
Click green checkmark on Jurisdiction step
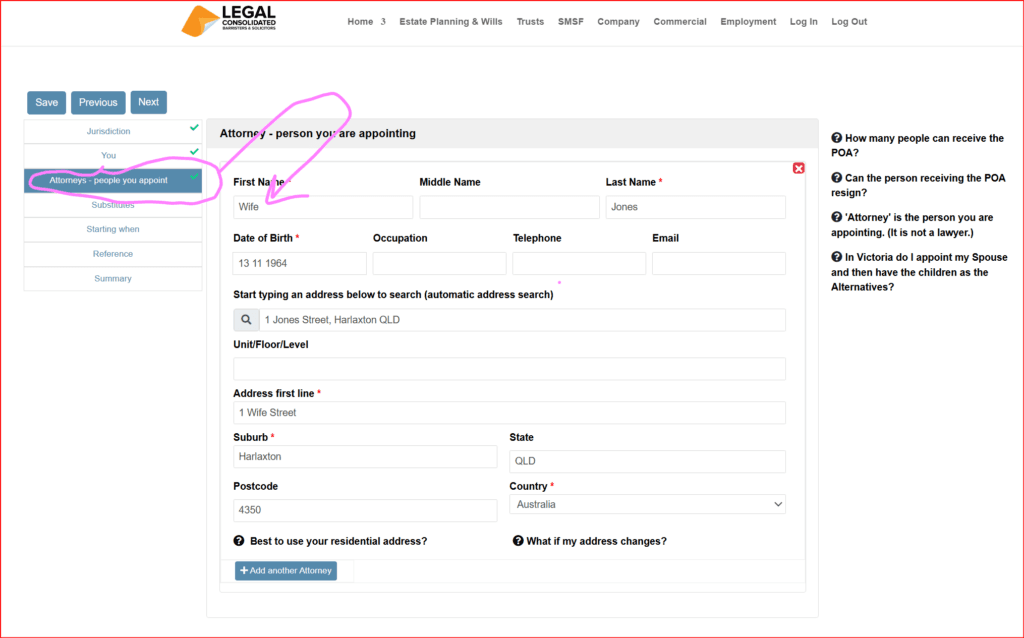coord(194,128)
